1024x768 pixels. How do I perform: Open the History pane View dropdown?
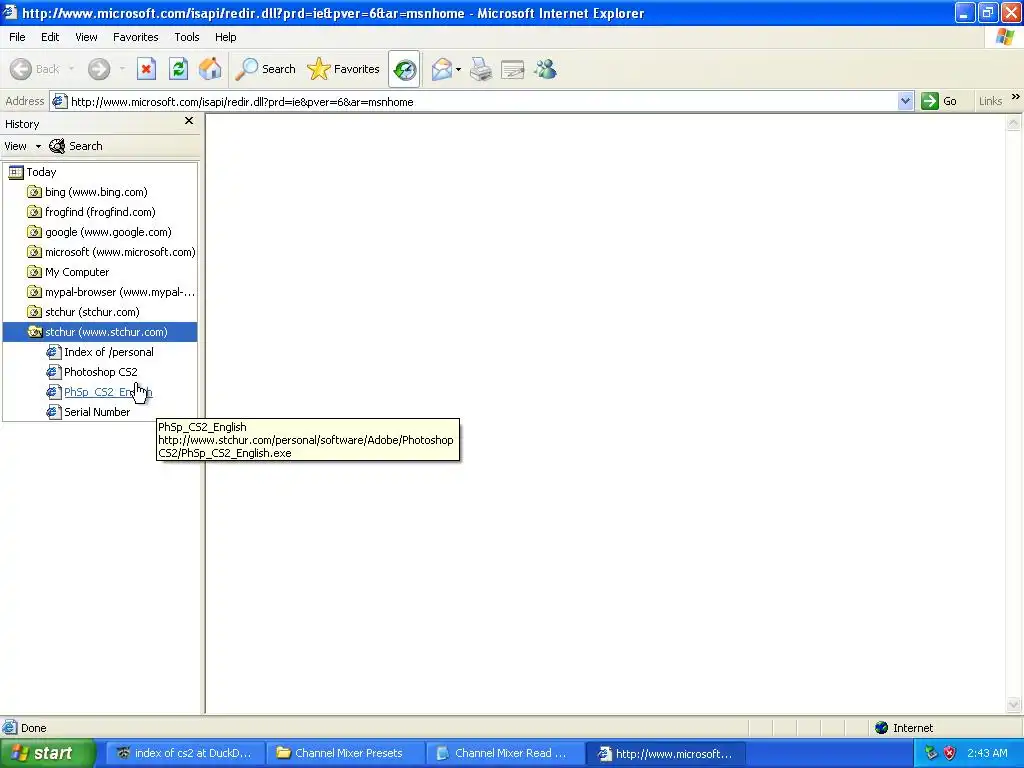[x=23, y=146]
